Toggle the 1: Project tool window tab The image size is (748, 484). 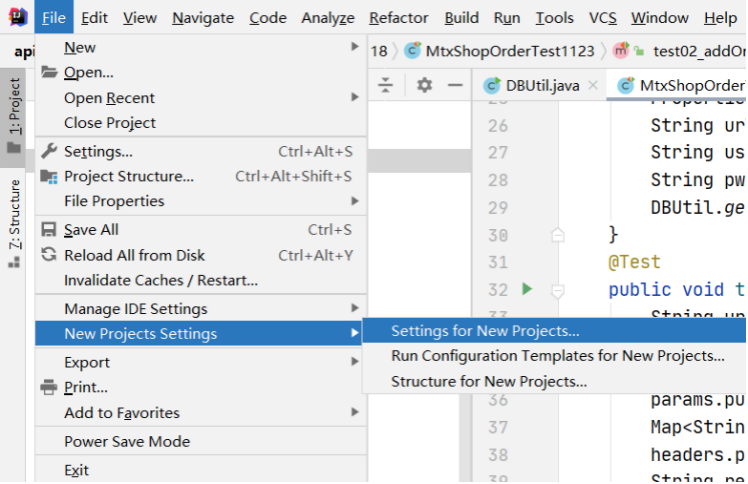pyautogui.click(x=13, y=116)
